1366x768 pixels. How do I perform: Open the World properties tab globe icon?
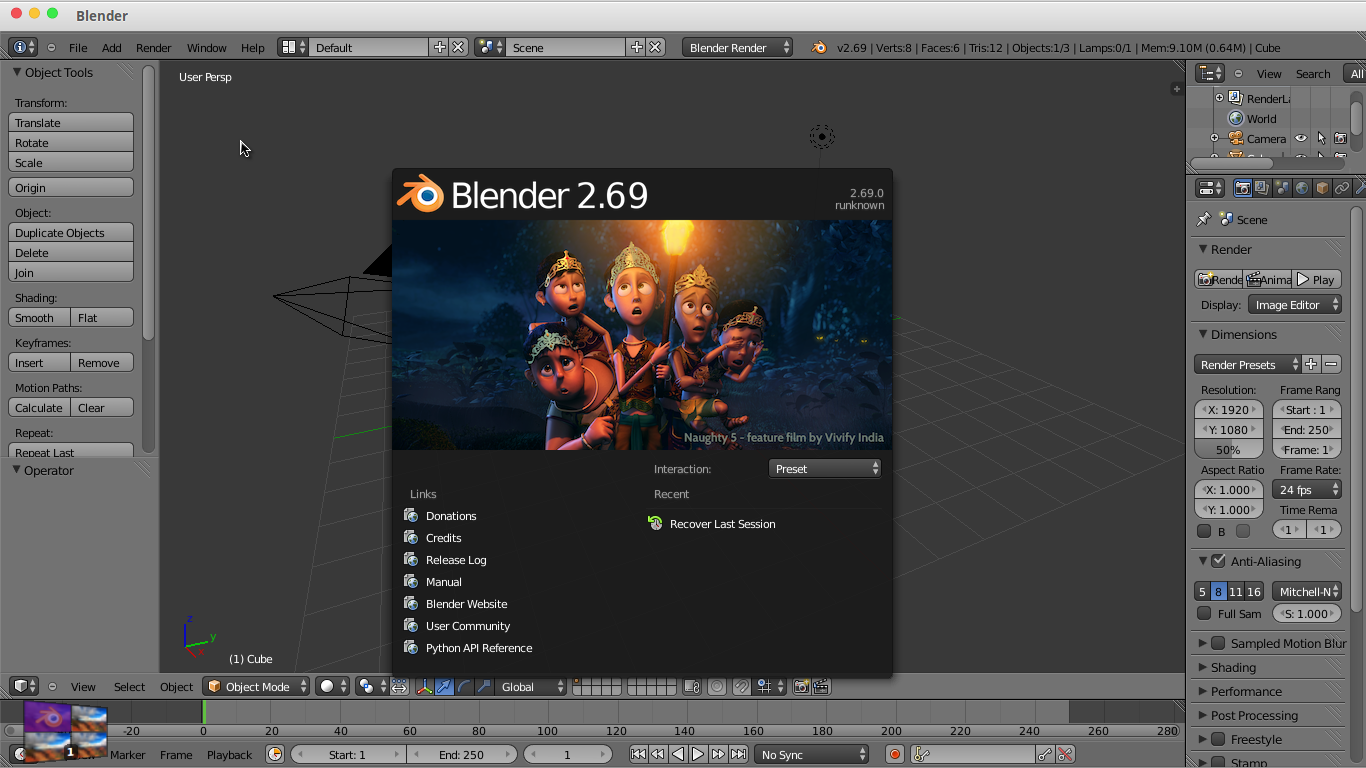(1301, 187)
